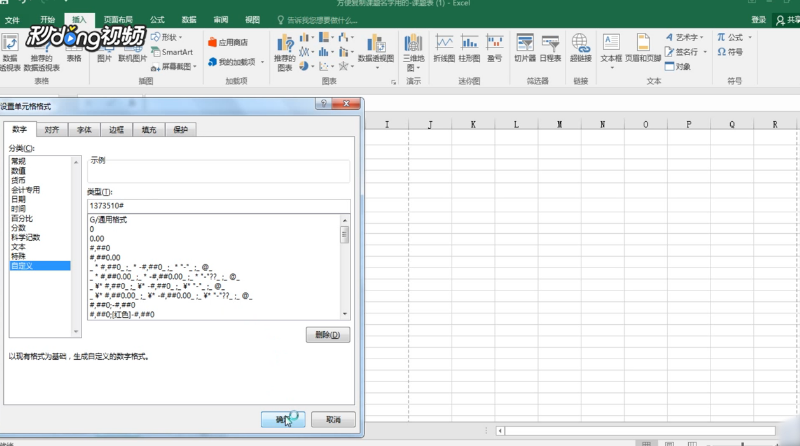Click the 登录 sign-in link
This screenshot has height=446, width=800.
tap(759, 19)
